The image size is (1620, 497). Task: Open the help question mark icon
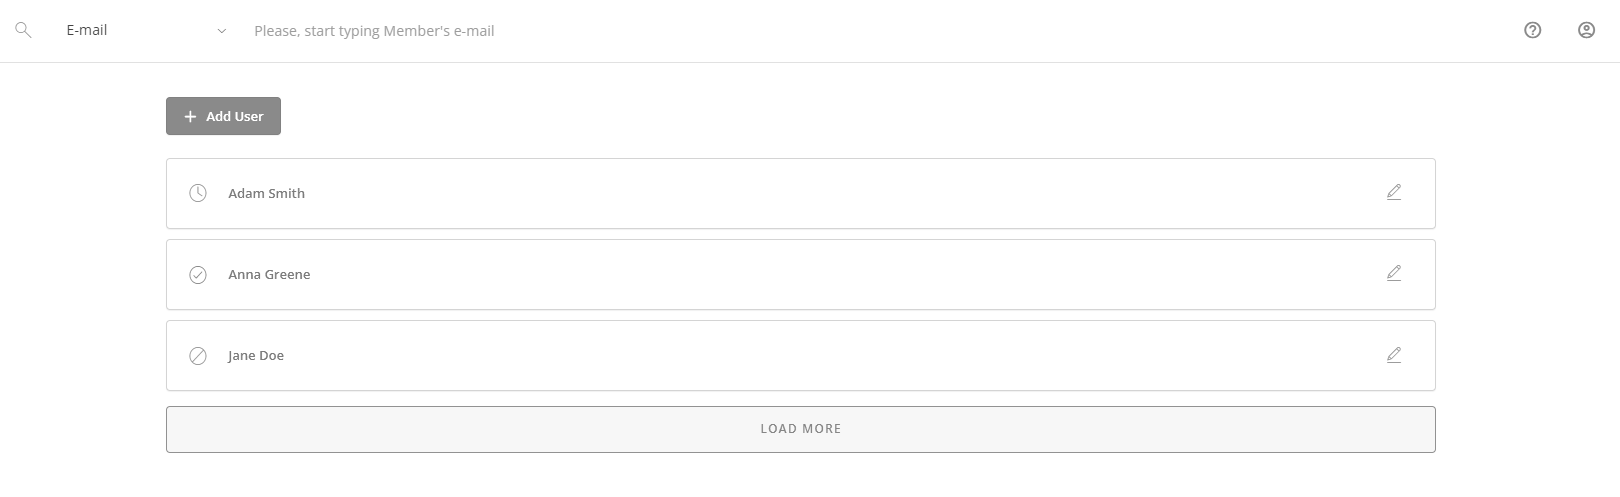pyautogui.click(x=1532, y=30)
